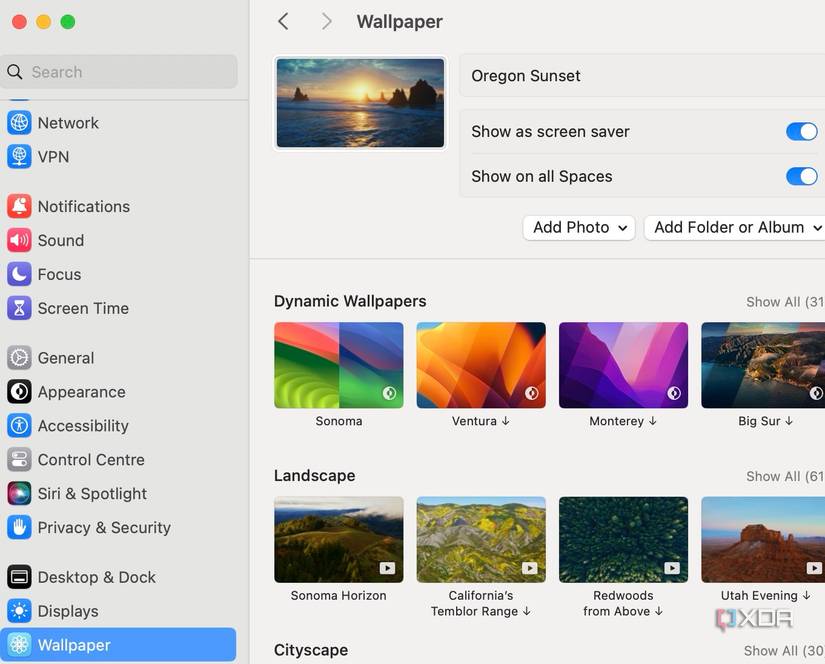This screenshot has width=825, height=664.
Task: Toggle Show on all Spaces off
Action: click(802, 176)
